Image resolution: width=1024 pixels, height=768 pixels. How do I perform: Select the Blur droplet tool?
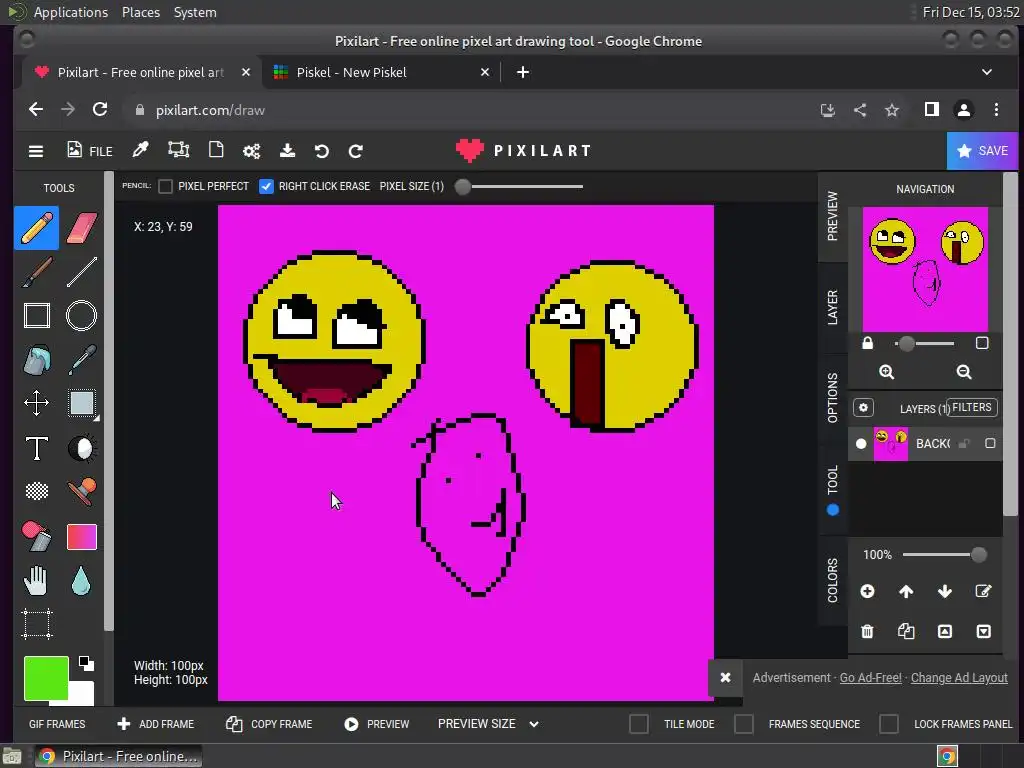(81, 581)
